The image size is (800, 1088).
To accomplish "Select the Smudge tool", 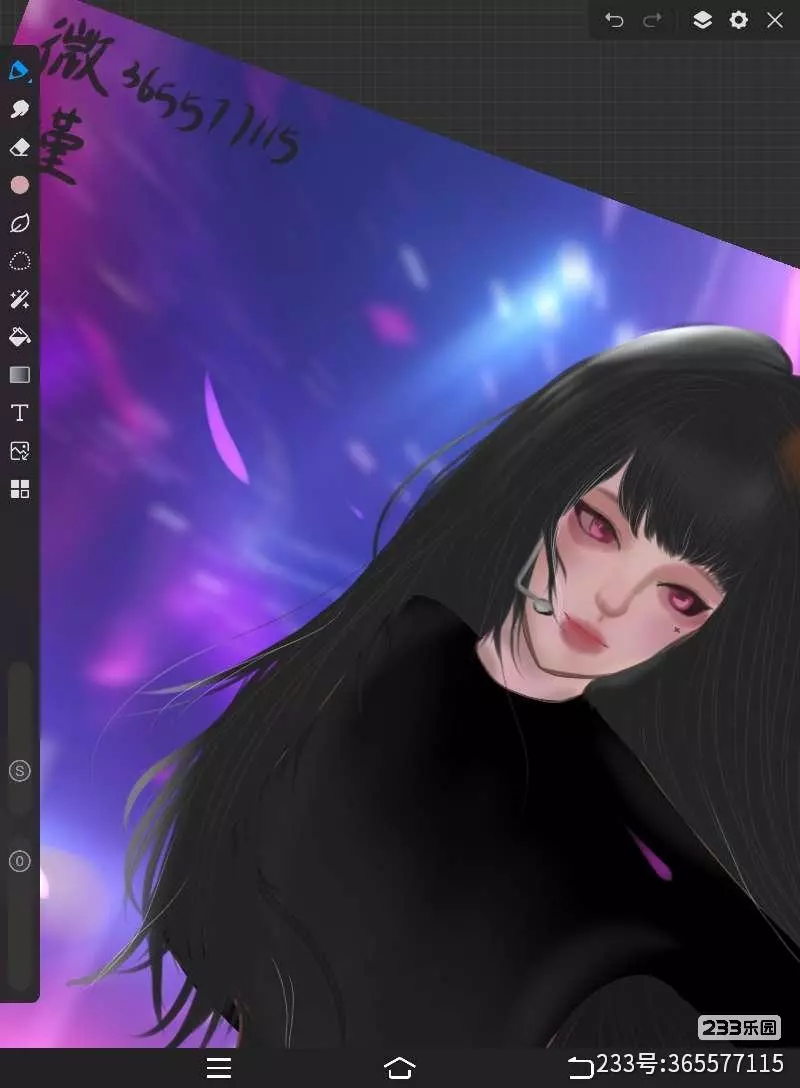I will coord(19,109).
